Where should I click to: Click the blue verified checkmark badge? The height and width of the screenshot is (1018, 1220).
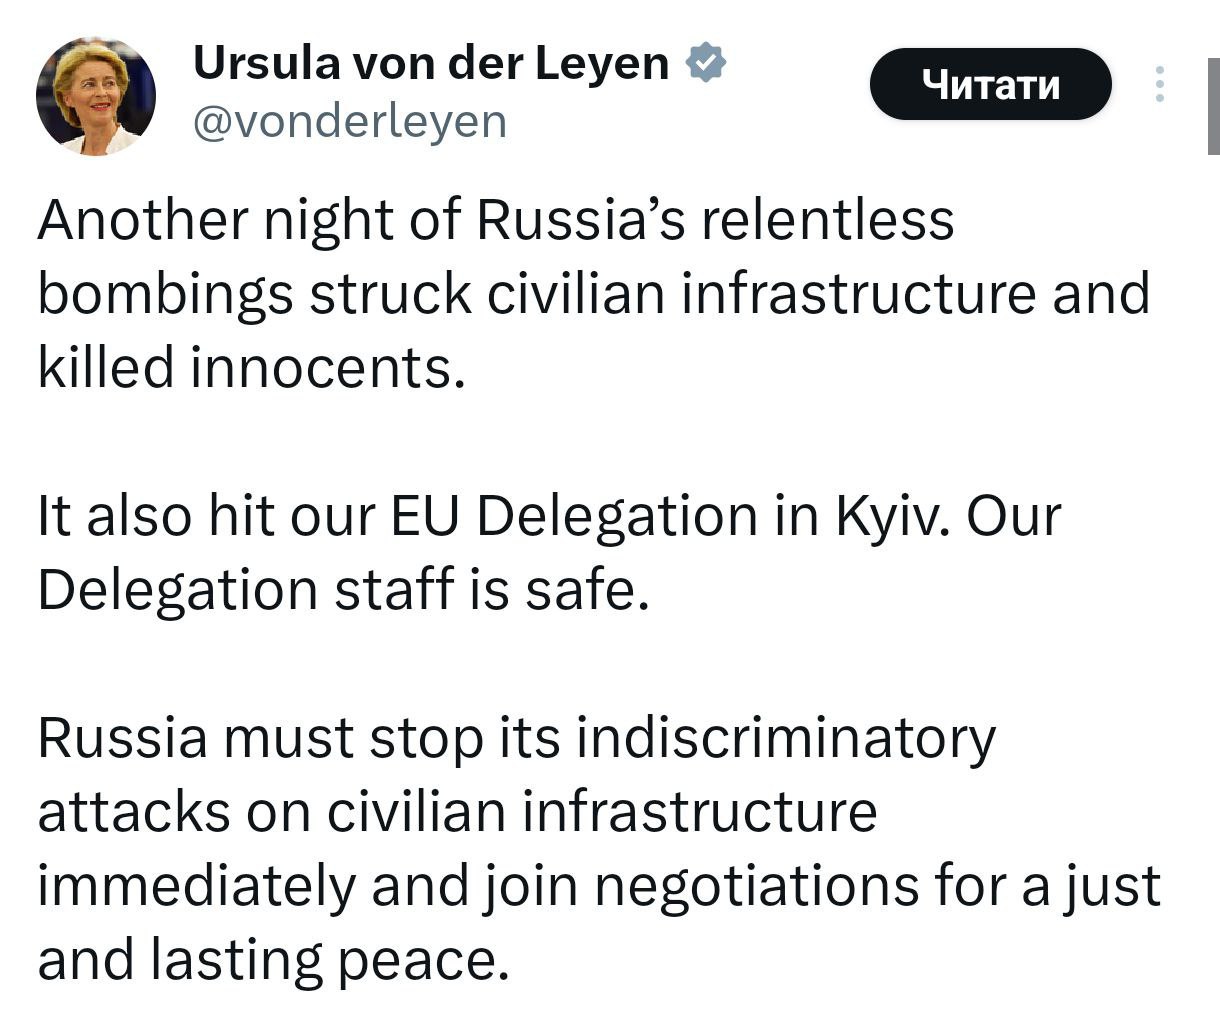(x=706, y=65)
